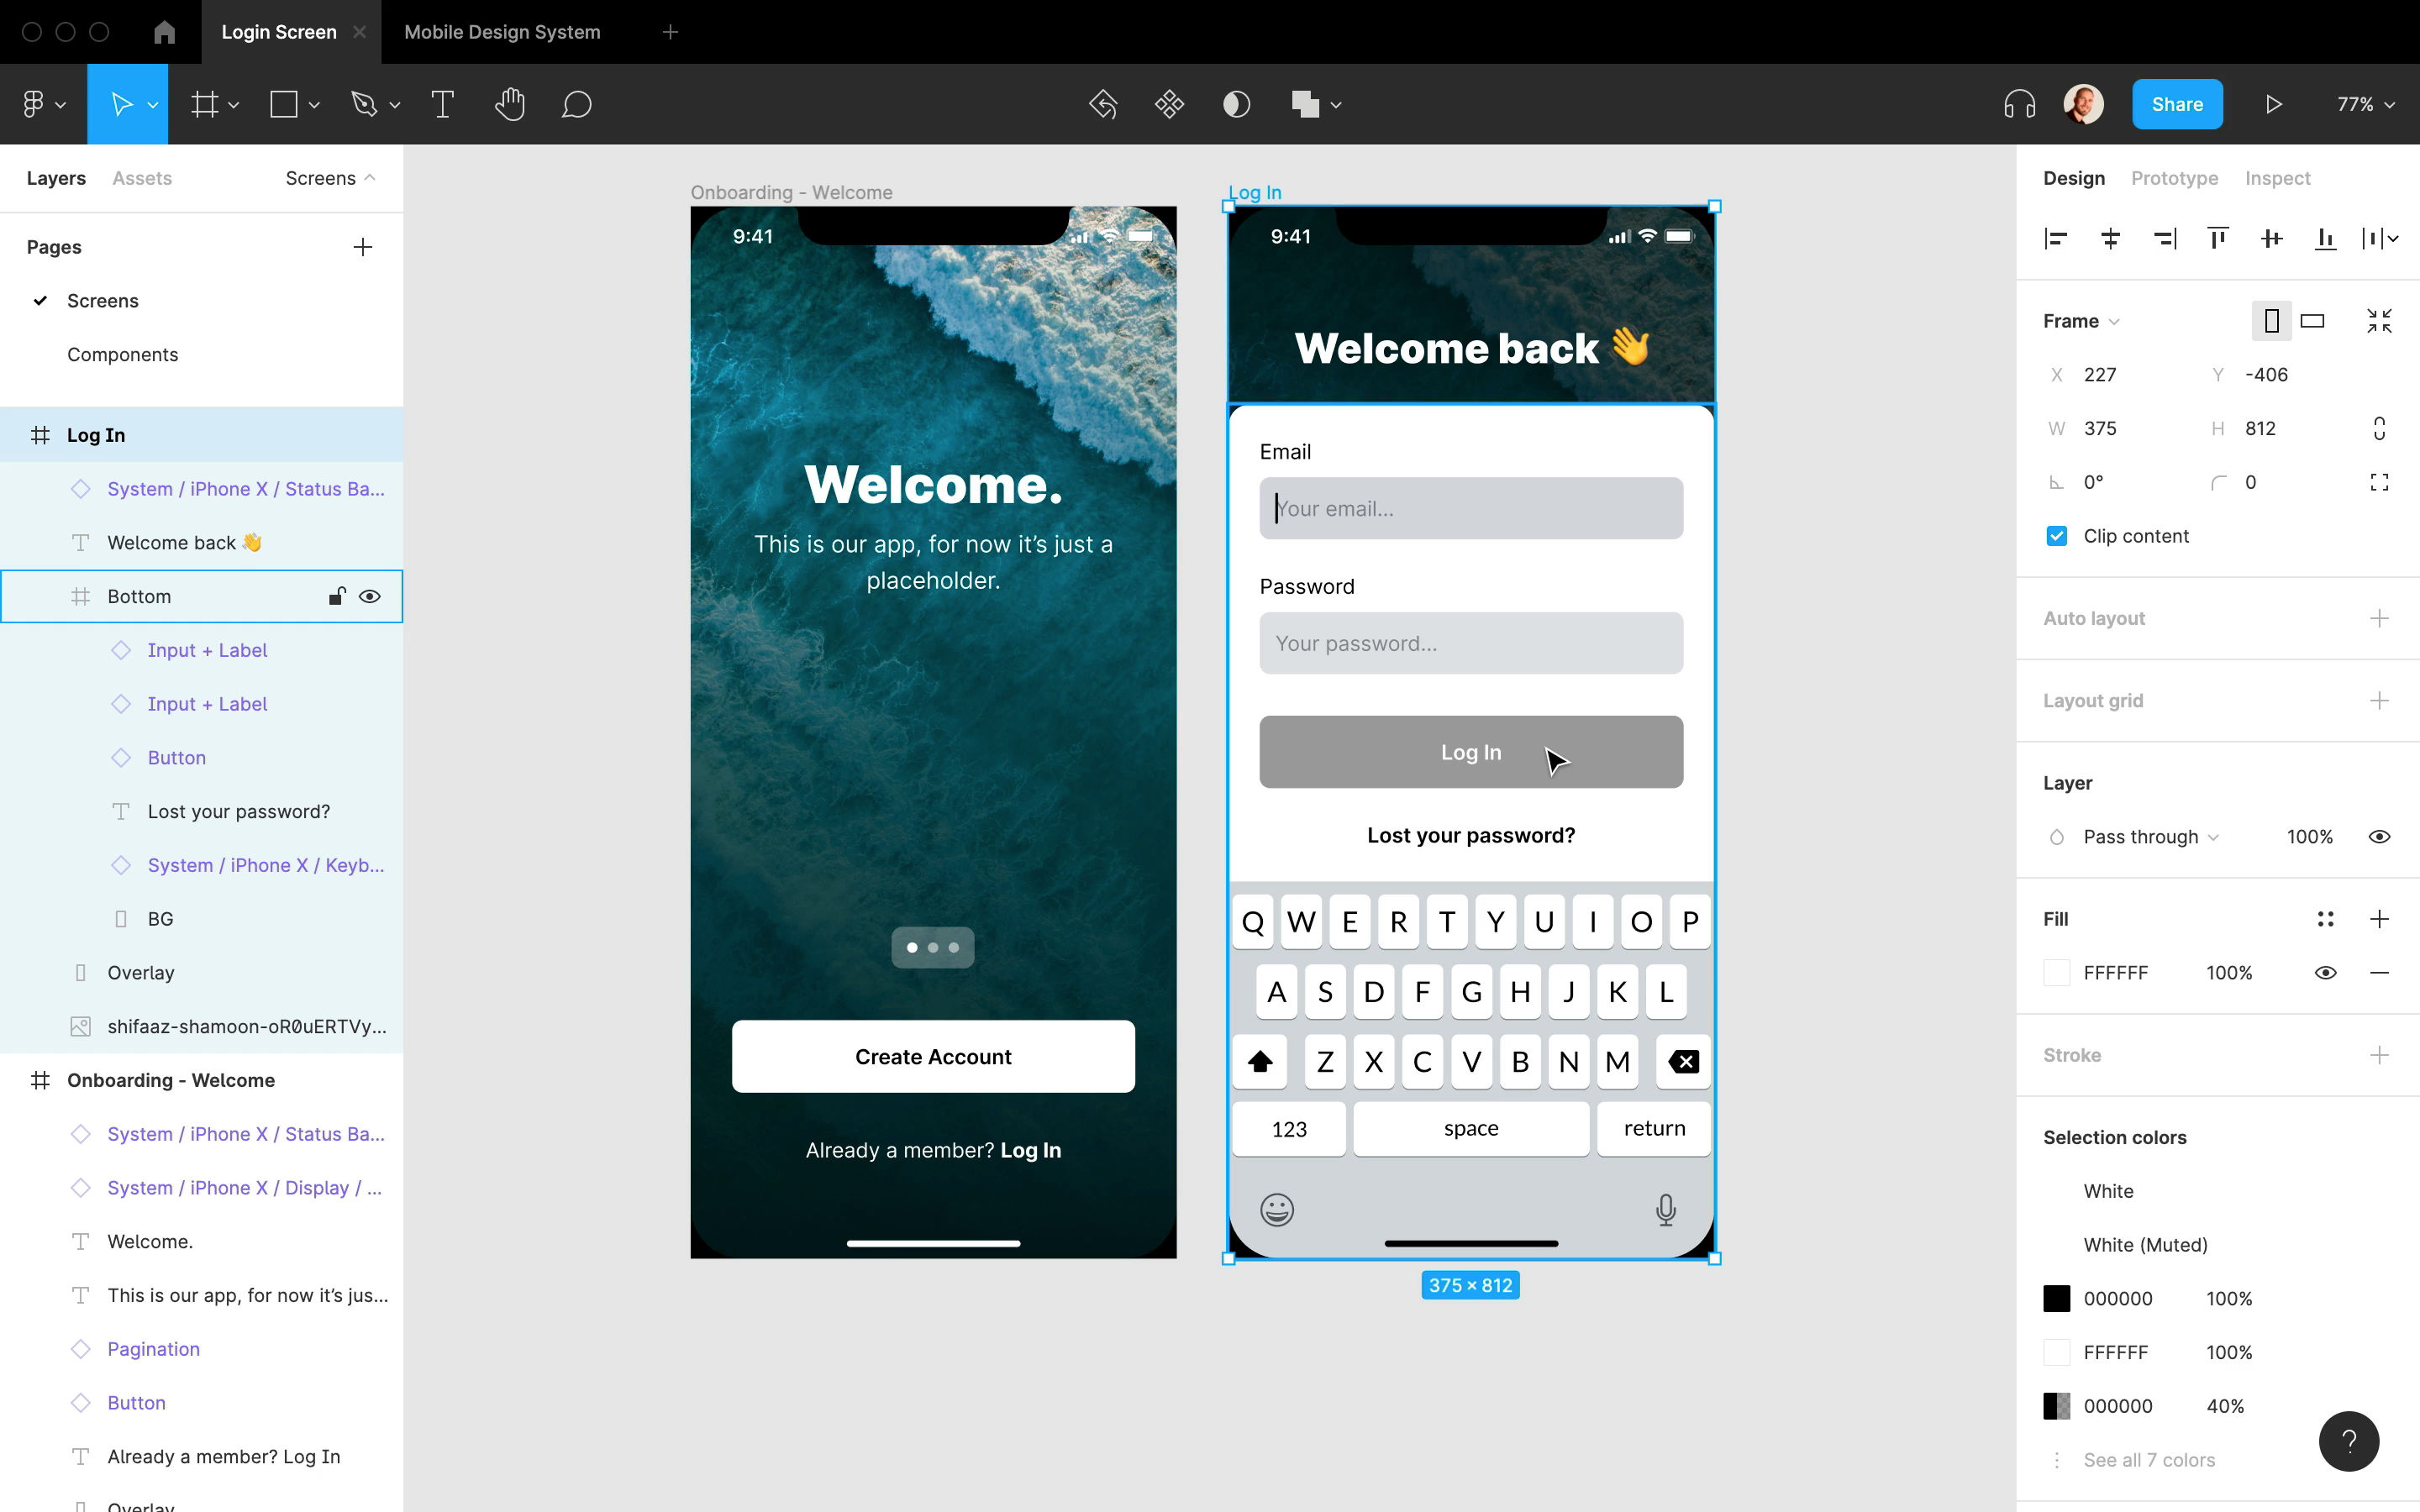Click the email input field on login screen
This screenshot has height=1512, width=2420.
1470,507
